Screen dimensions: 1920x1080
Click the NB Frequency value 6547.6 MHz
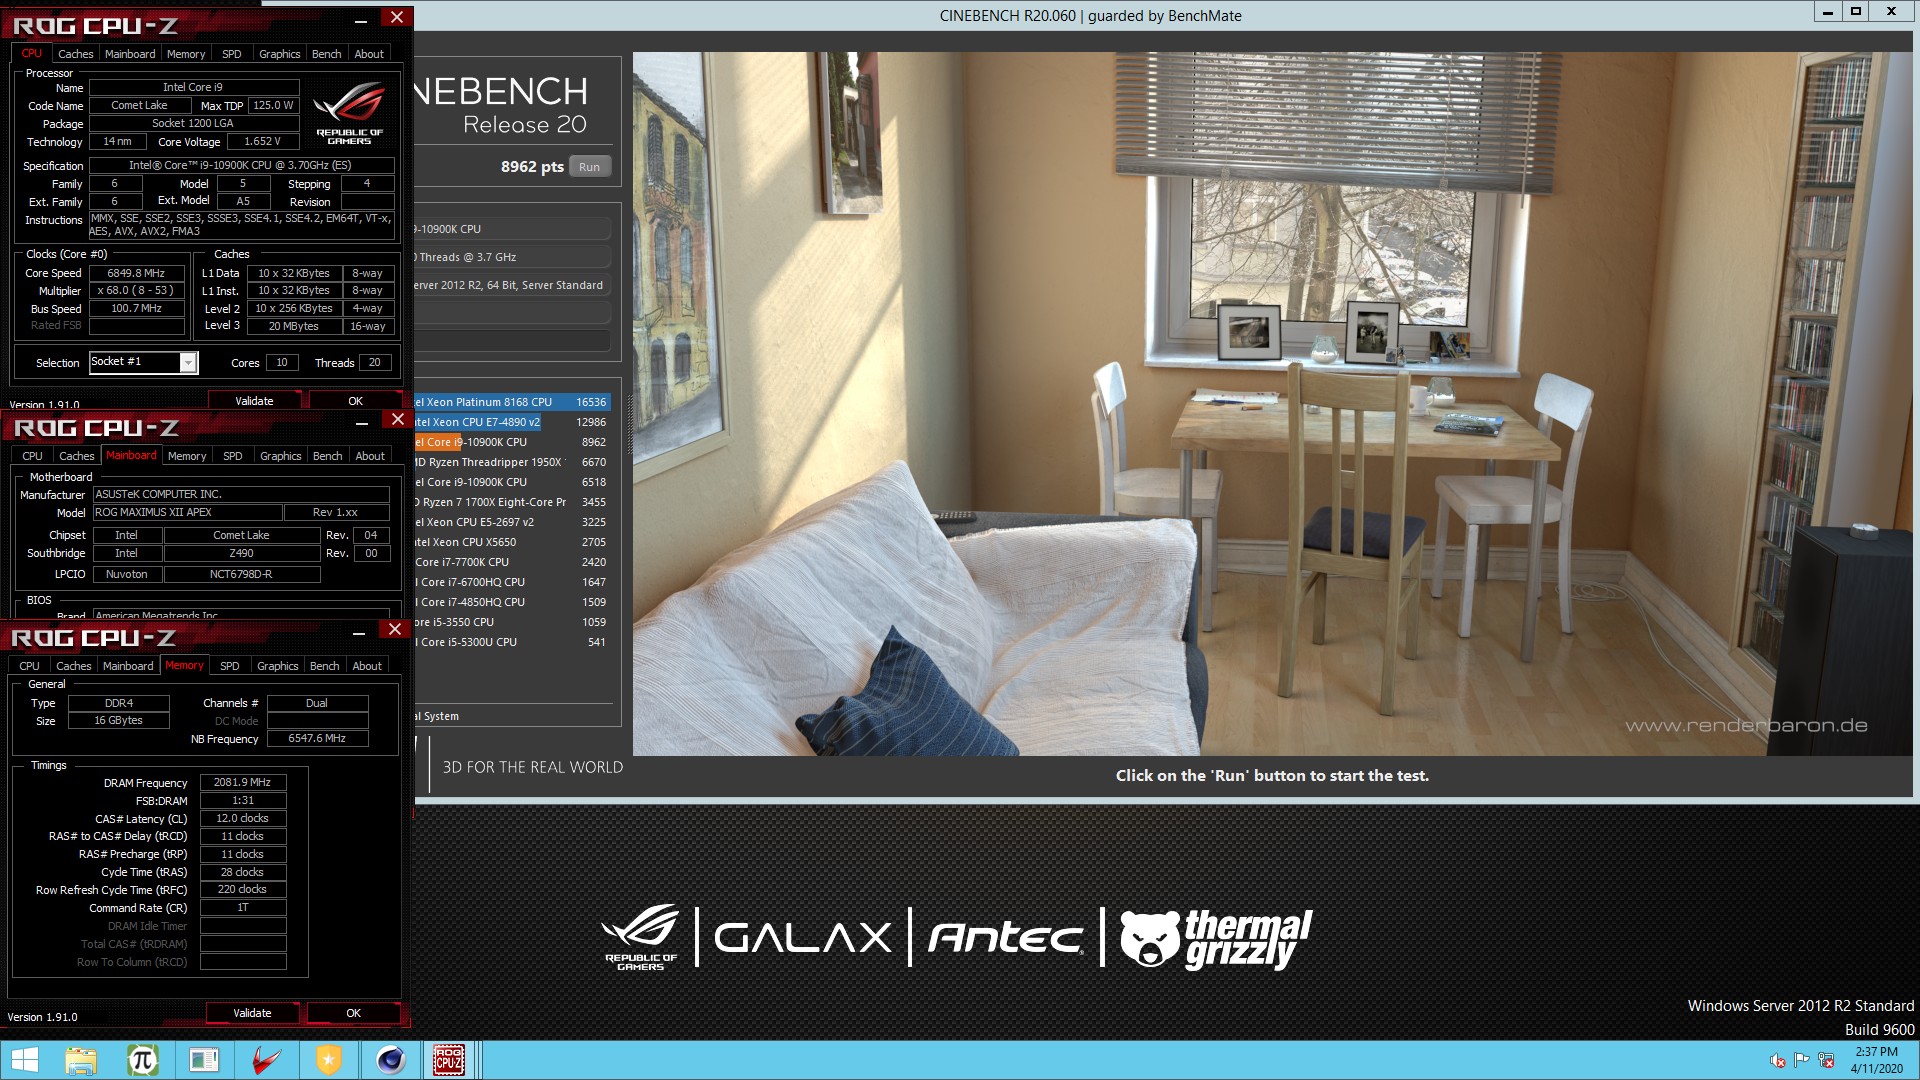coord(317,739)
